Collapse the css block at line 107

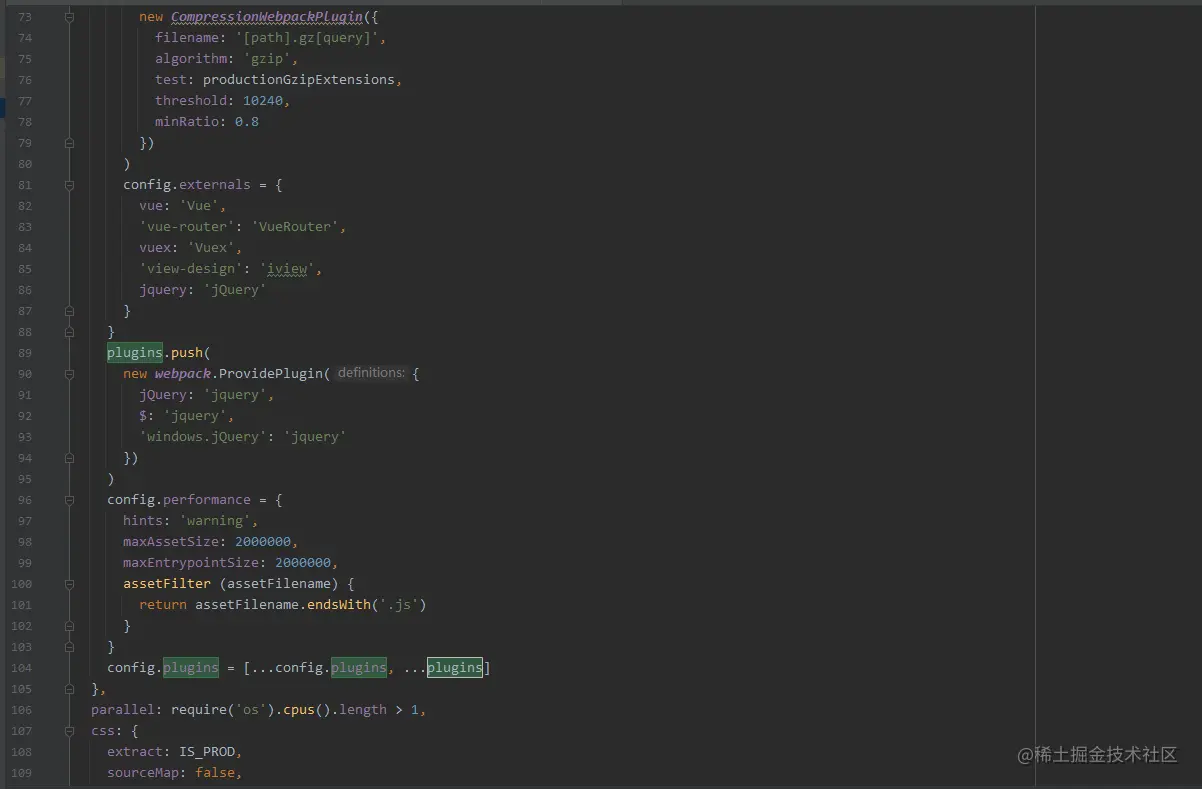69,730
